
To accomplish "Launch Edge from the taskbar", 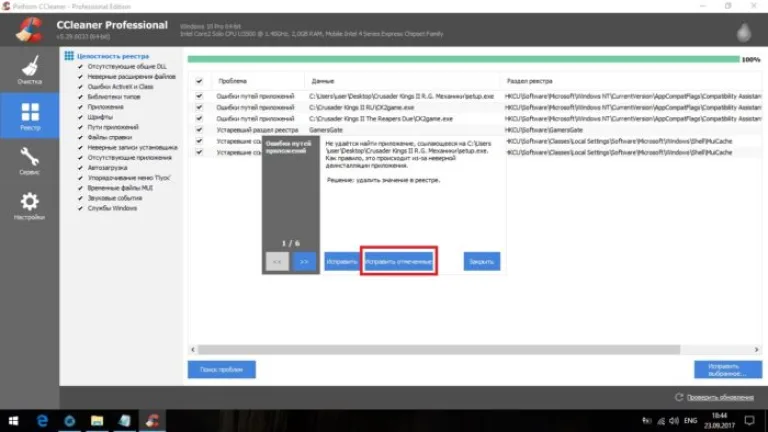I will (x=42, y=421).
